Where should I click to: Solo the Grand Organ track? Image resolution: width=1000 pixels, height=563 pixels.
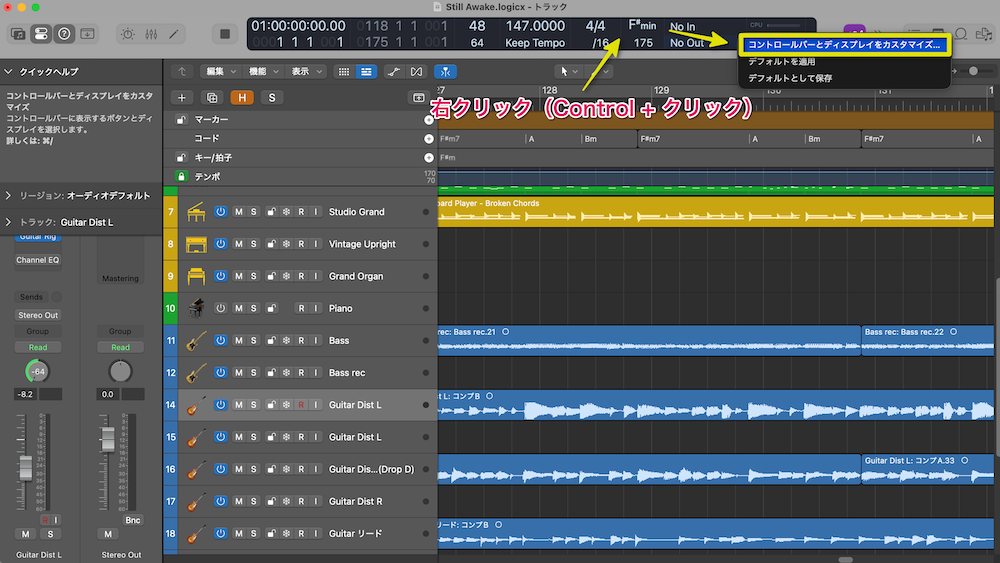pos(254,276)
